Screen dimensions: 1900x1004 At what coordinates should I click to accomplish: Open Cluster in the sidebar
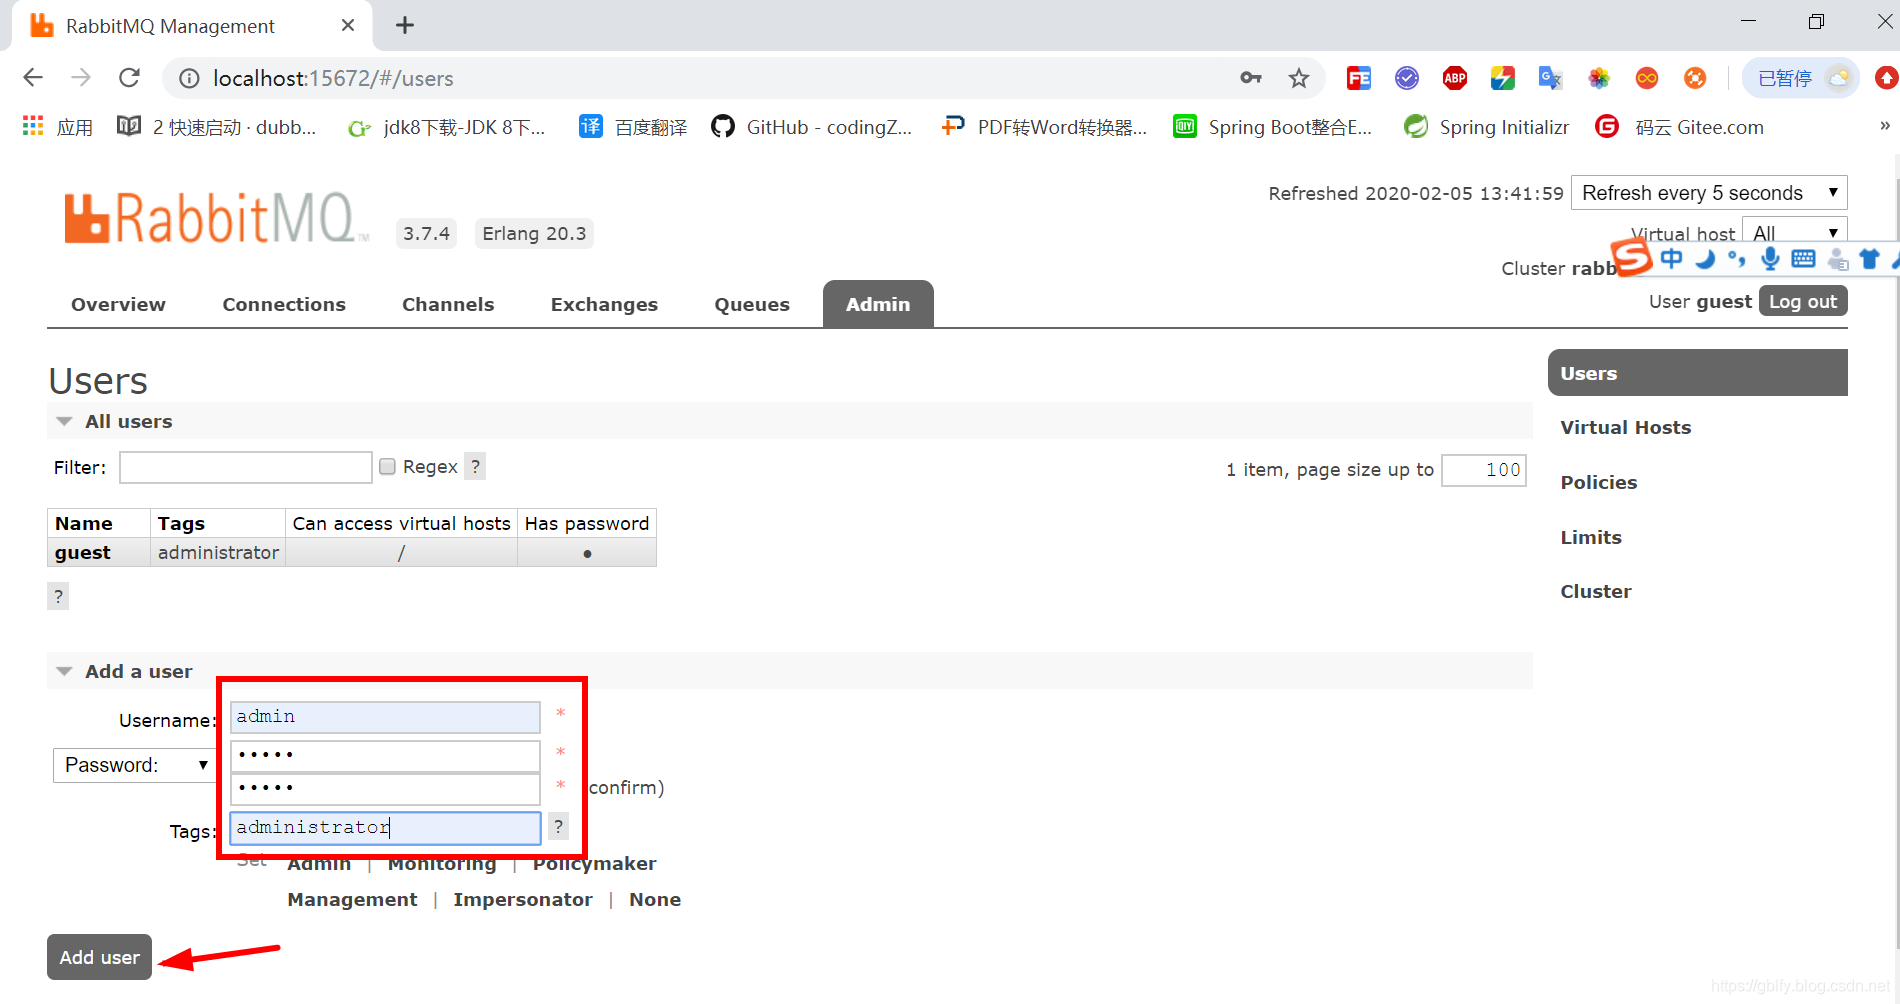pos(1596,591)
